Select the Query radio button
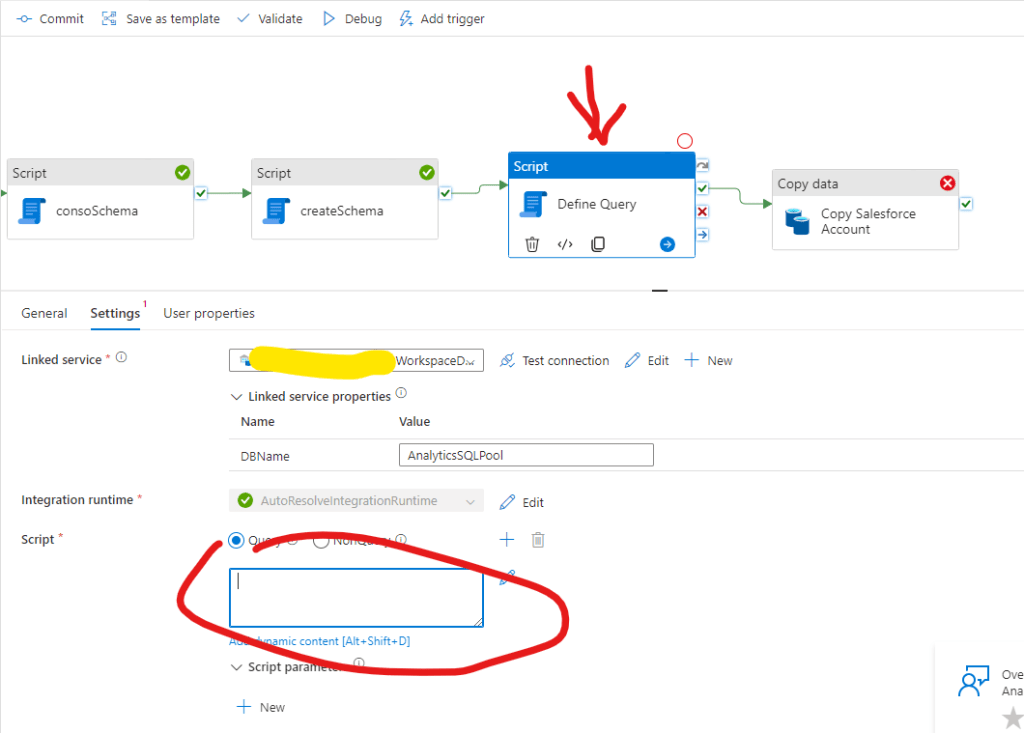 (x=236, y=540)
